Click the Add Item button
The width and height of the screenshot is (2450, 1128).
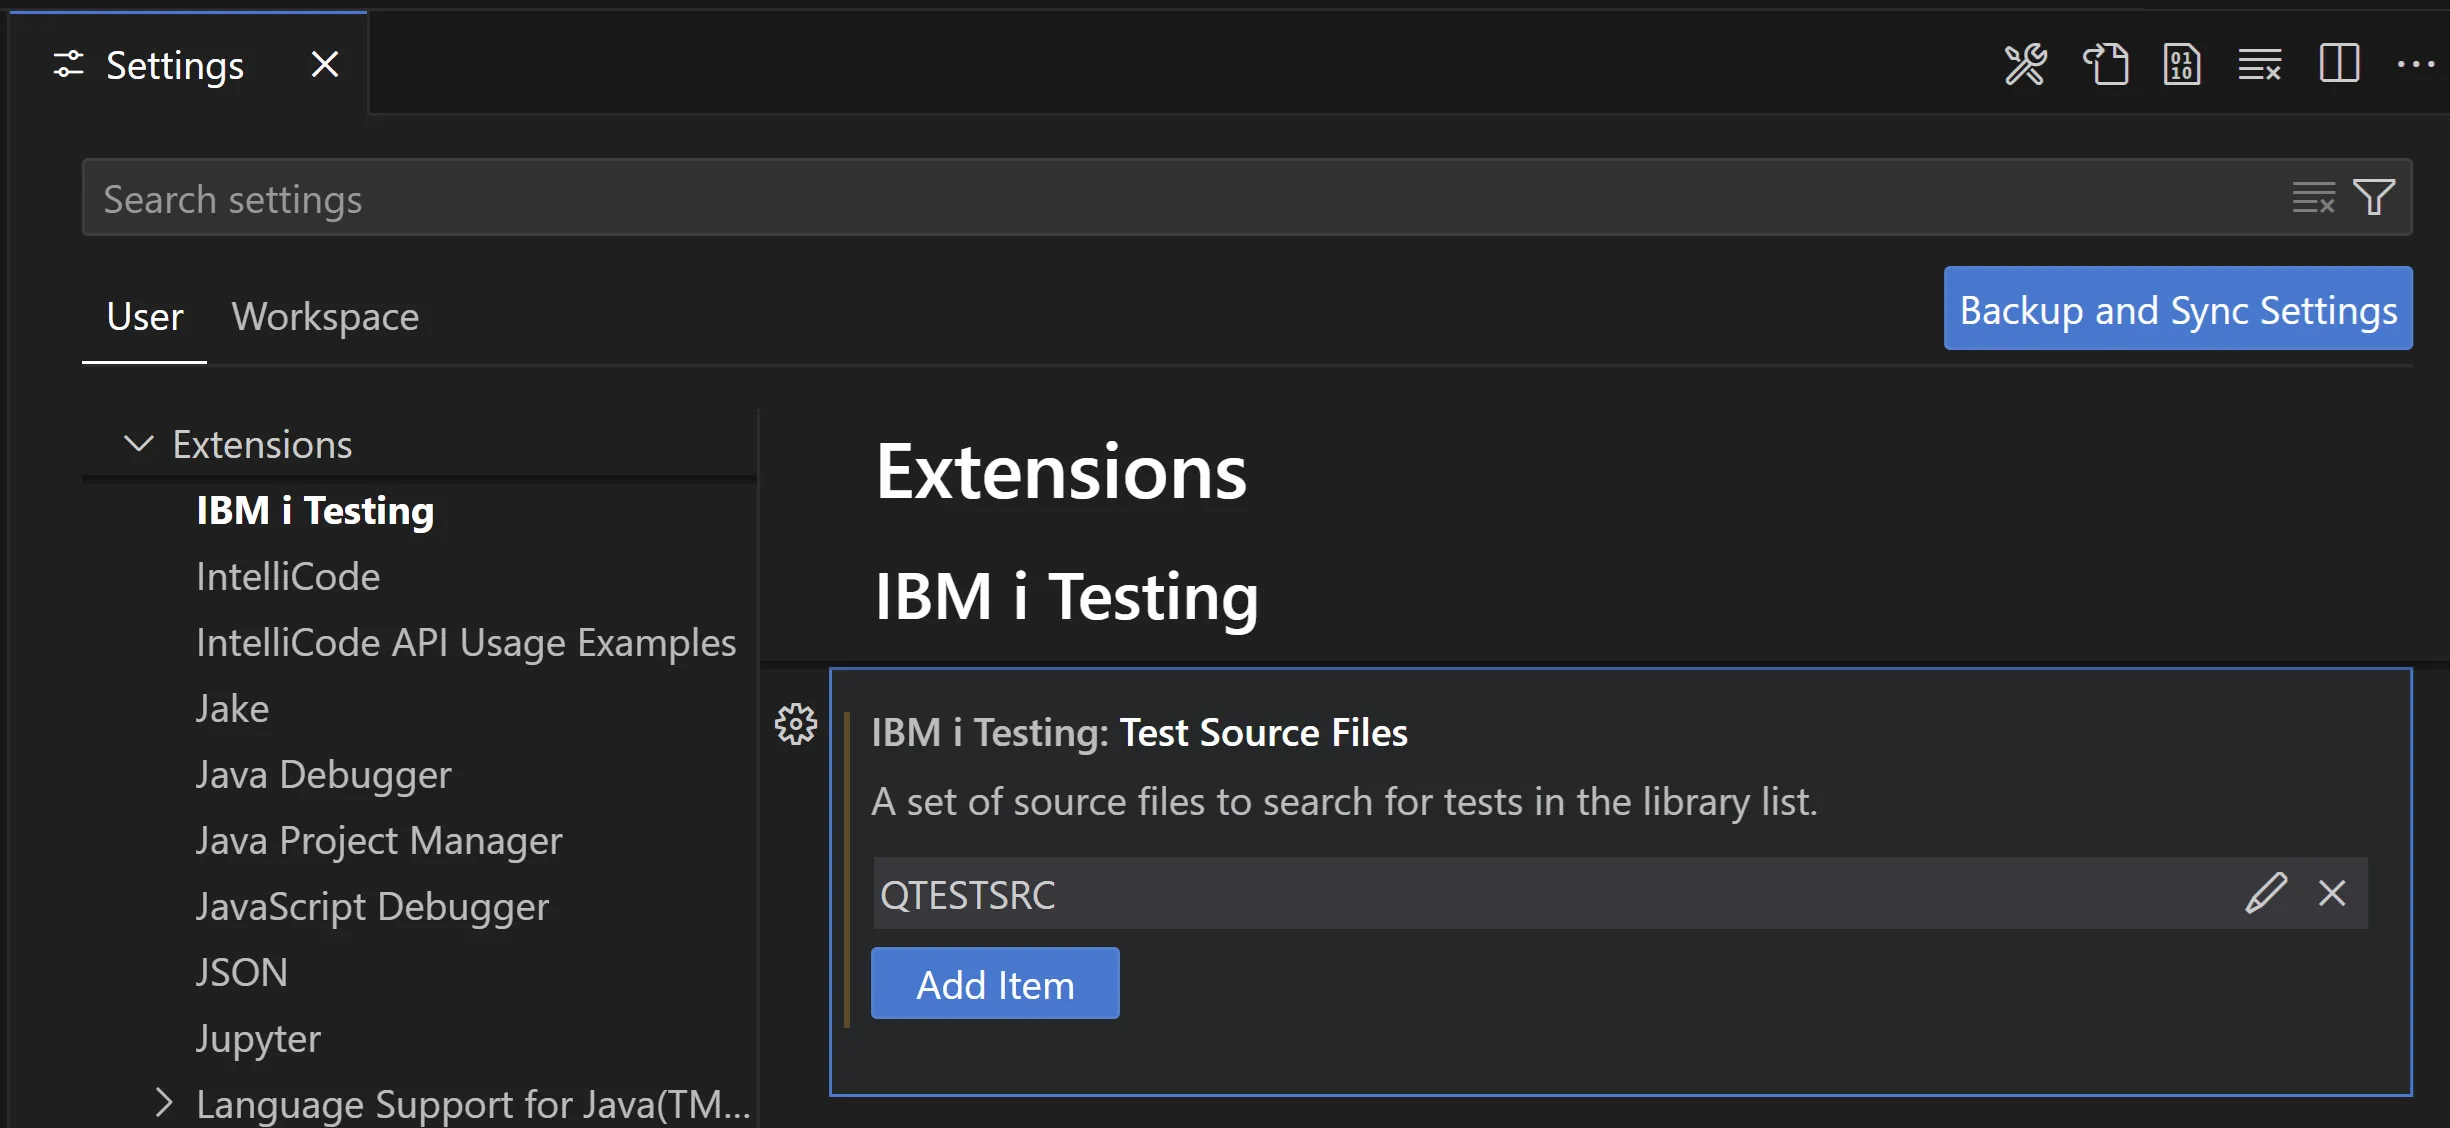pyautogui.click(x=995, y=984)
